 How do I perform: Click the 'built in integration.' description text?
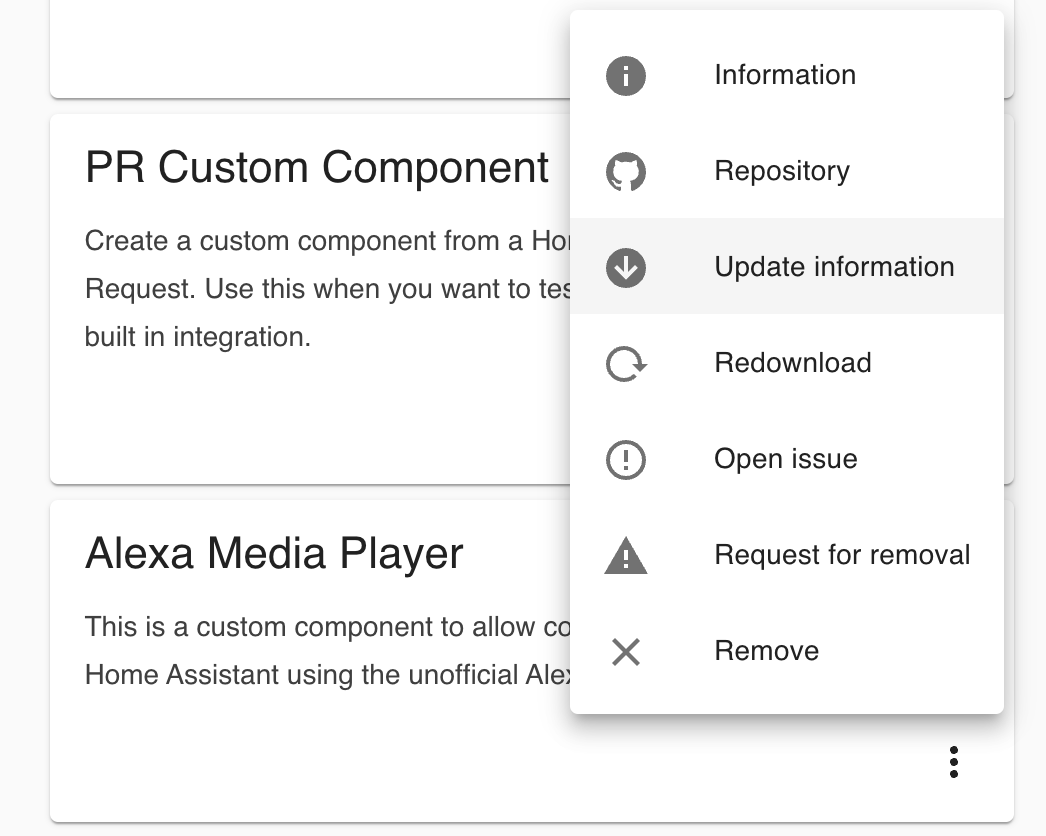pos(198,337)
